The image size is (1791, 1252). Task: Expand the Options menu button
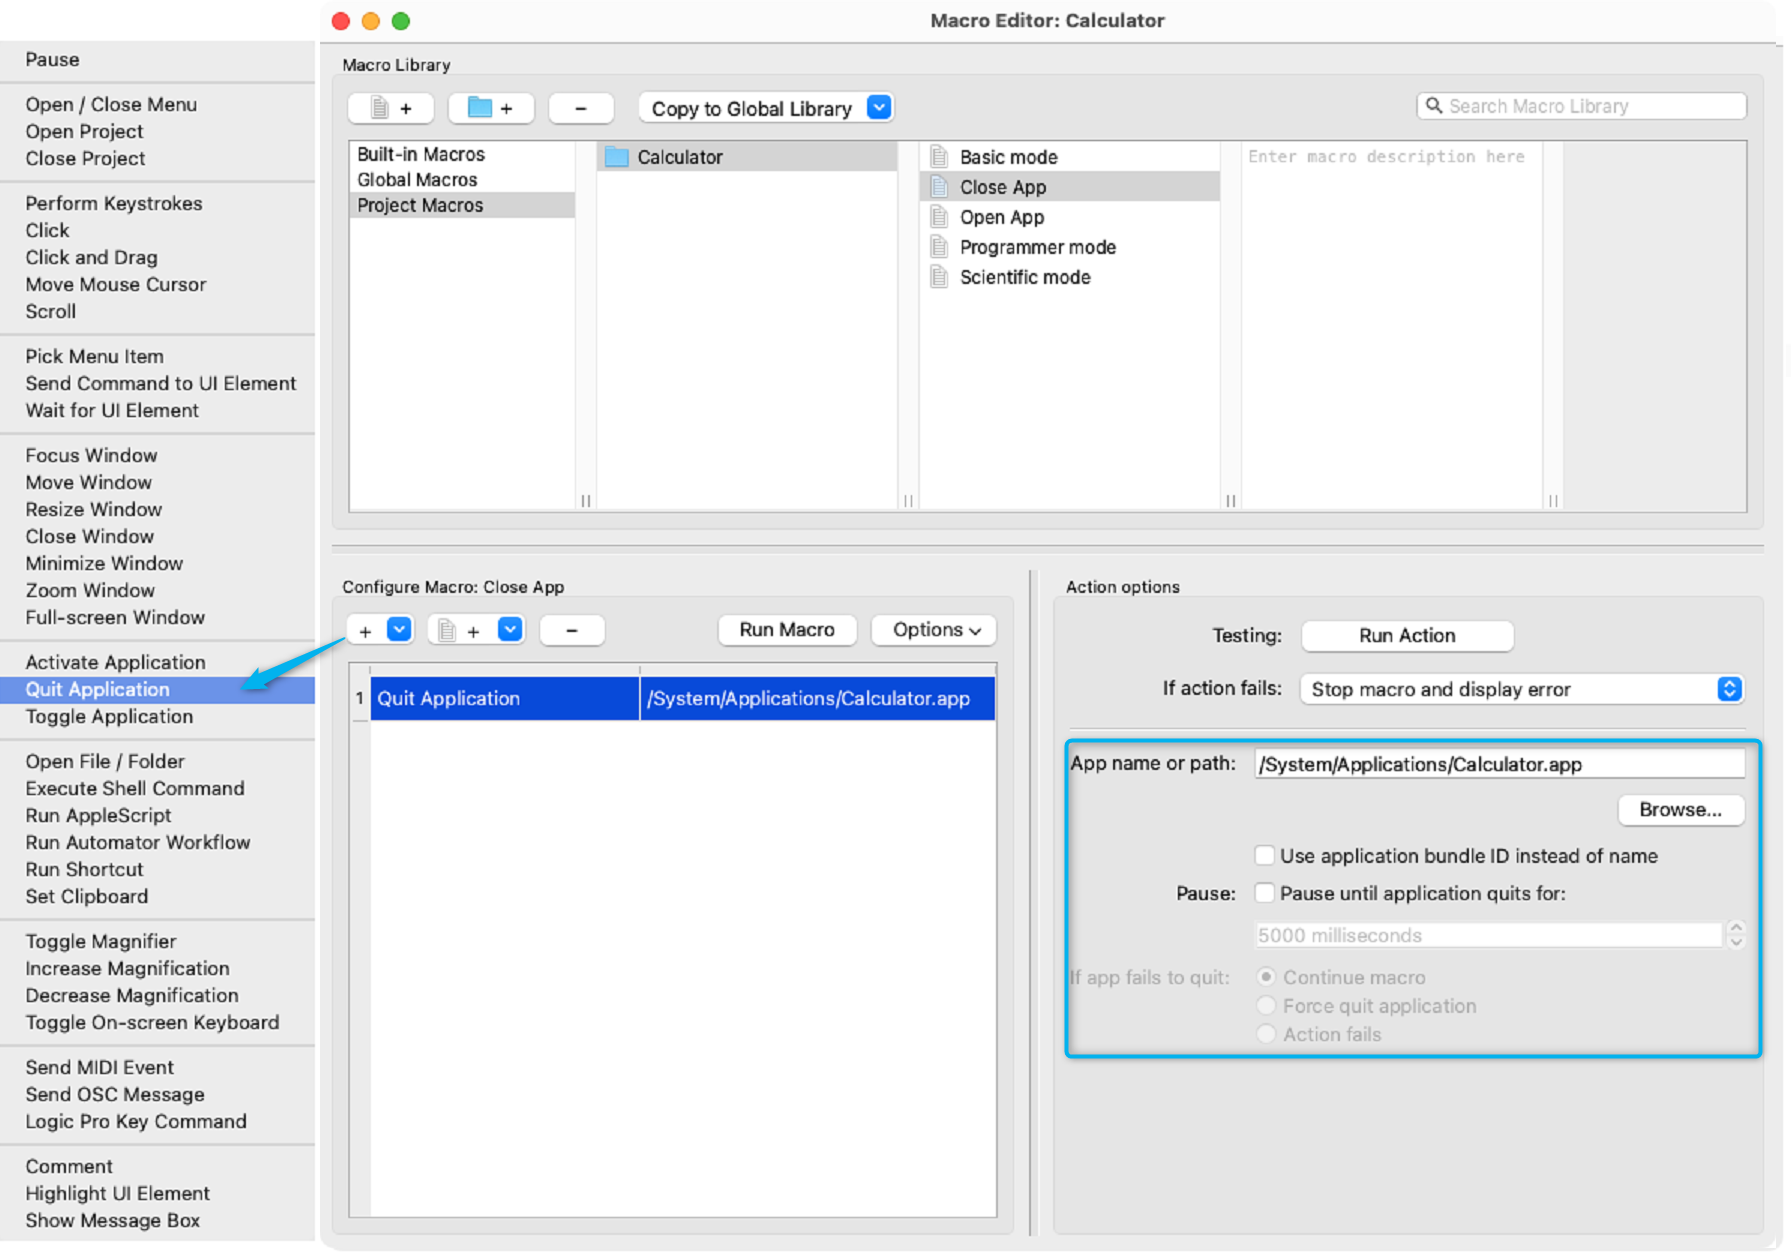tap(934, 630)
